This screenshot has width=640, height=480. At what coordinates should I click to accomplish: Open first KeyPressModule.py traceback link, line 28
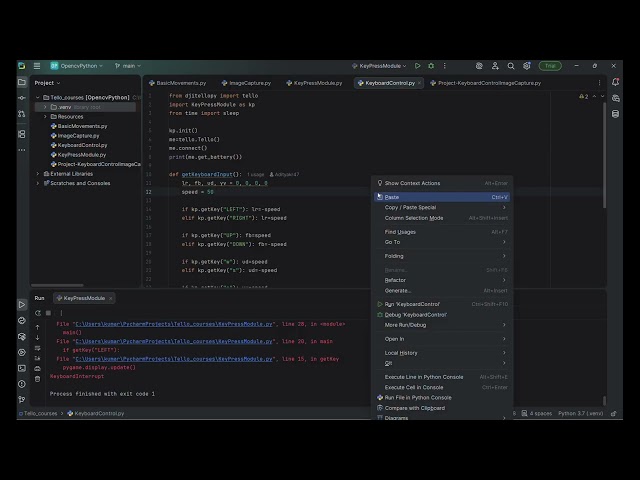click(174, 324)
